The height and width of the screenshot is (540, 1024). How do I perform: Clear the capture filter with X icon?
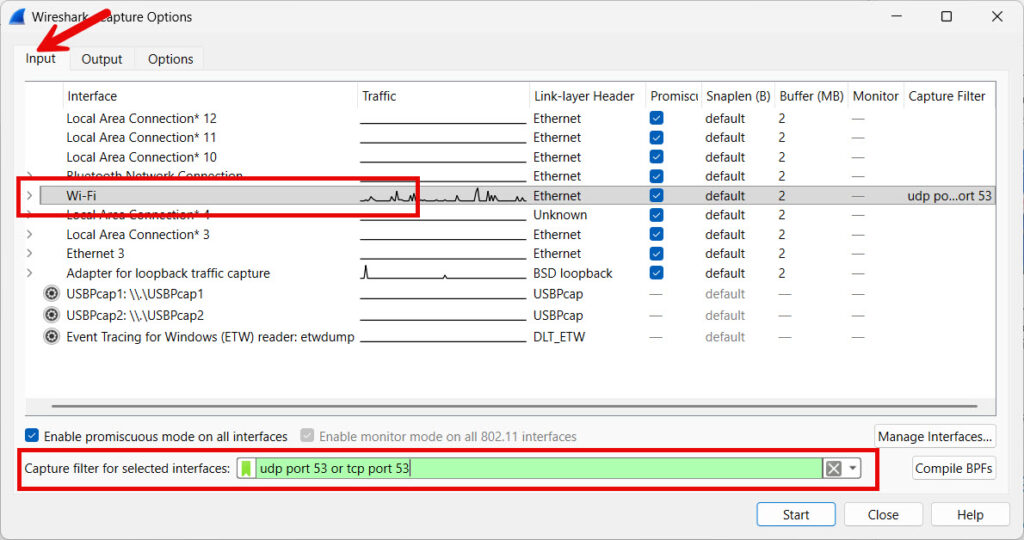point(833,468)
